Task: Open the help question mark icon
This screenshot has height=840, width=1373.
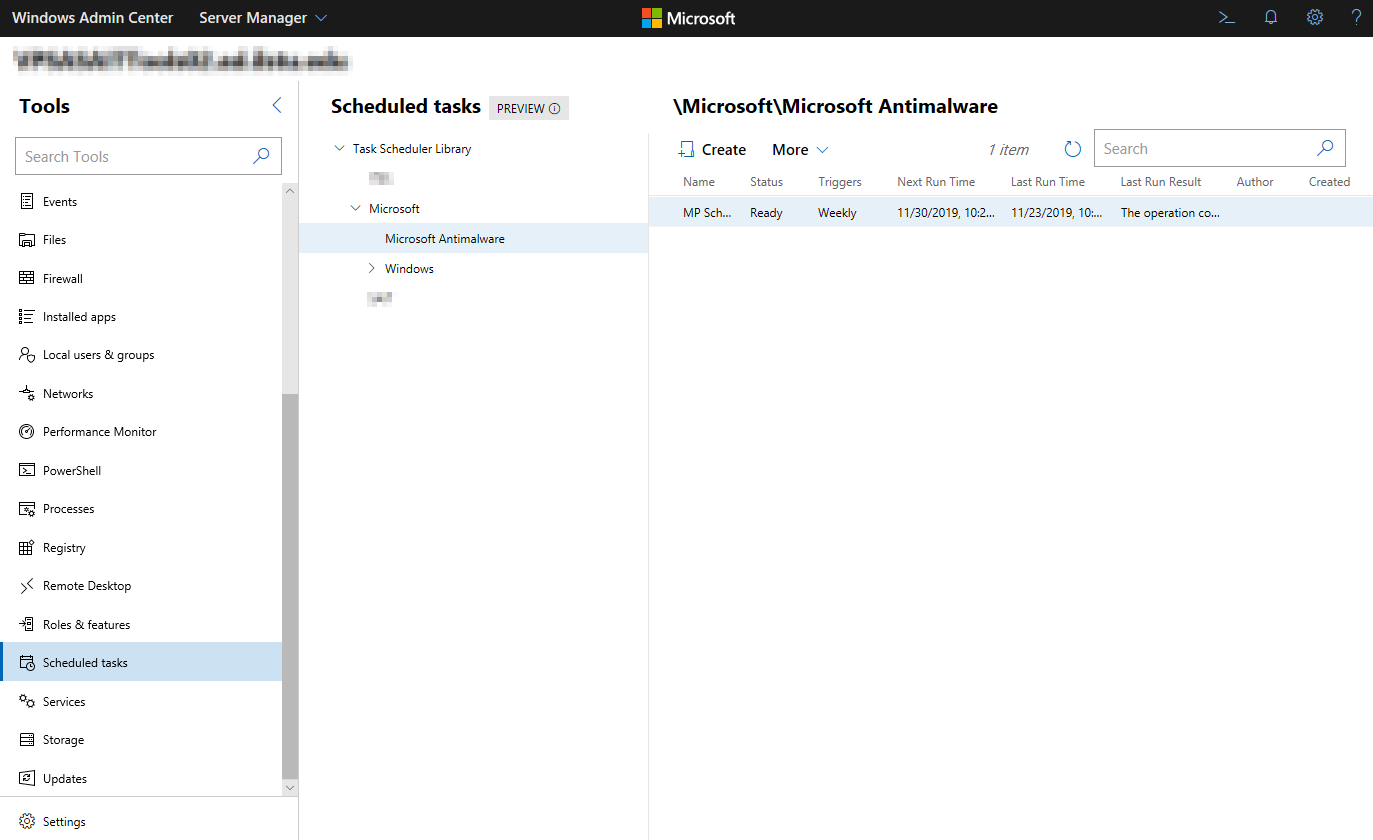Action: tap(1356, 17)
